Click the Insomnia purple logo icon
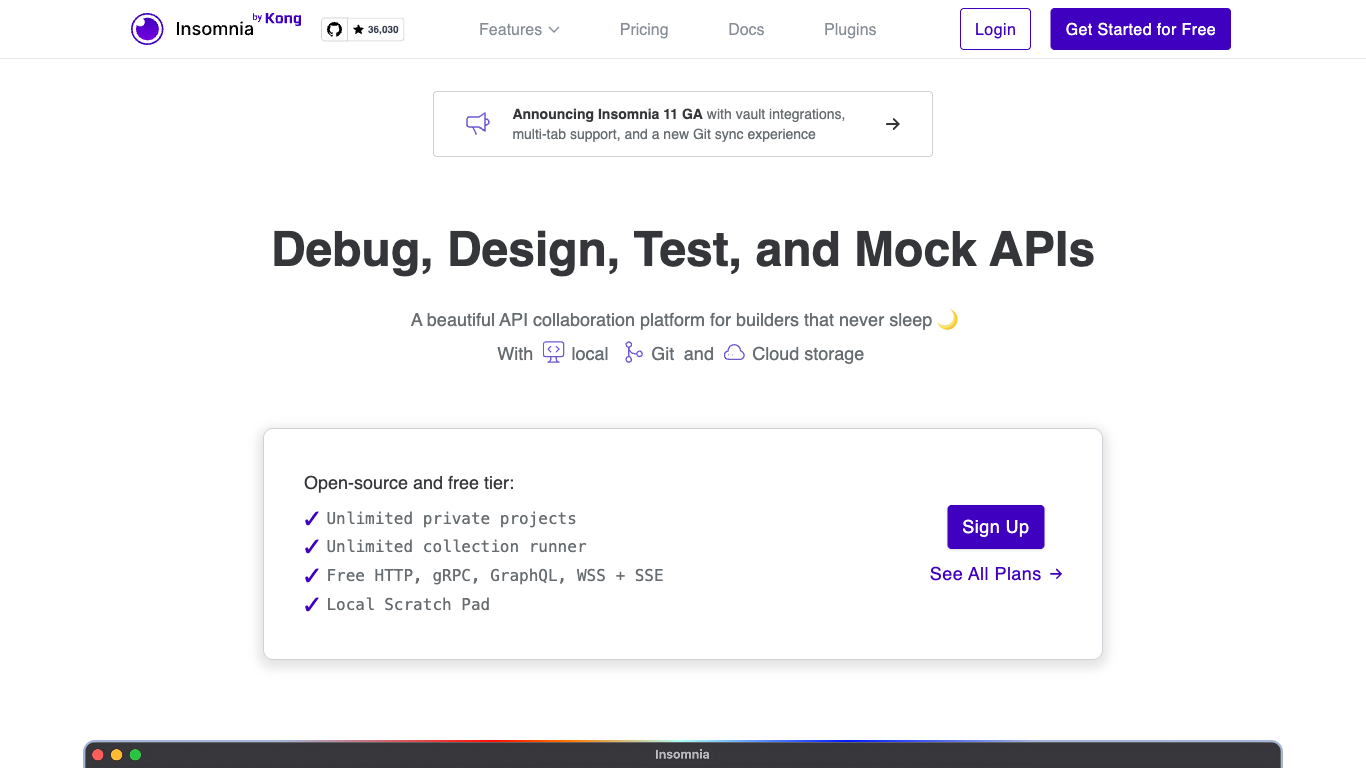This screenshot has height=768, width=1366. (147, 29)
